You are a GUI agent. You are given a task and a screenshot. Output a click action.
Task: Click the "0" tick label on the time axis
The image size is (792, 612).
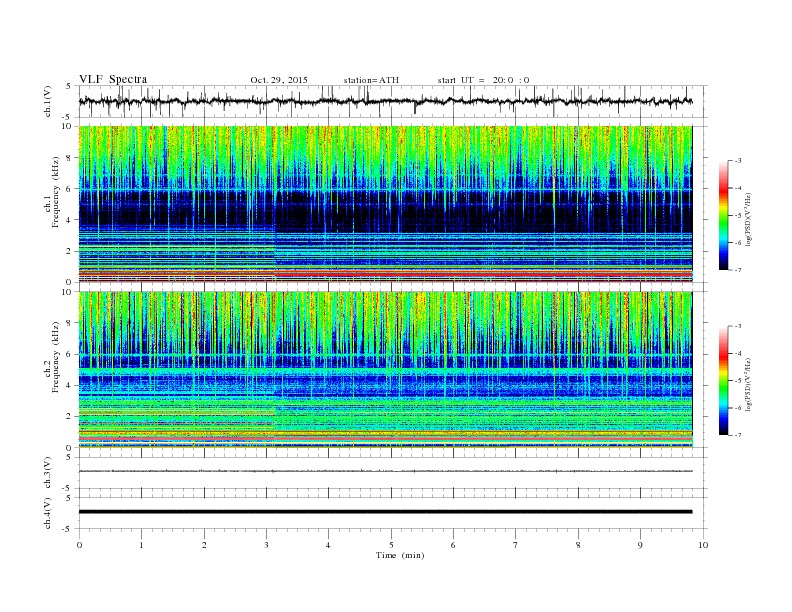(x=79, y=545)
